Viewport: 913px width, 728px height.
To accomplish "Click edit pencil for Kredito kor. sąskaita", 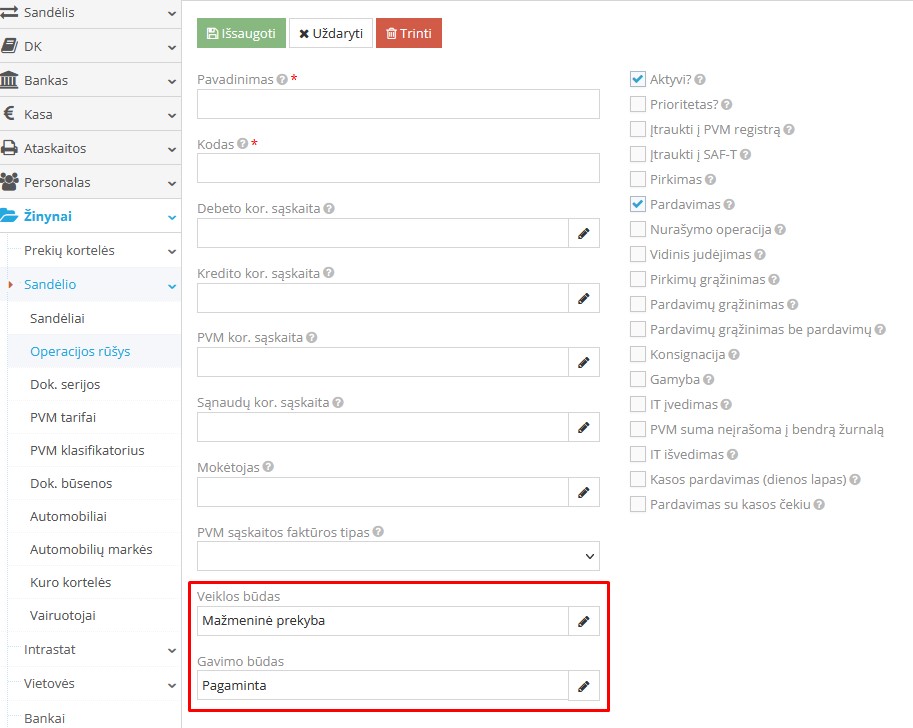I will coord(584,298).
